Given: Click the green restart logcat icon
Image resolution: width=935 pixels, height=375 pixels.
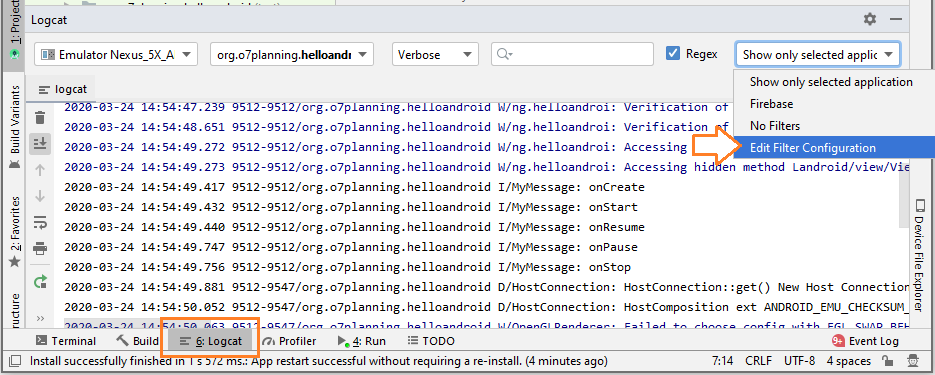Looking at the screenshot, I should coord(40,281).
